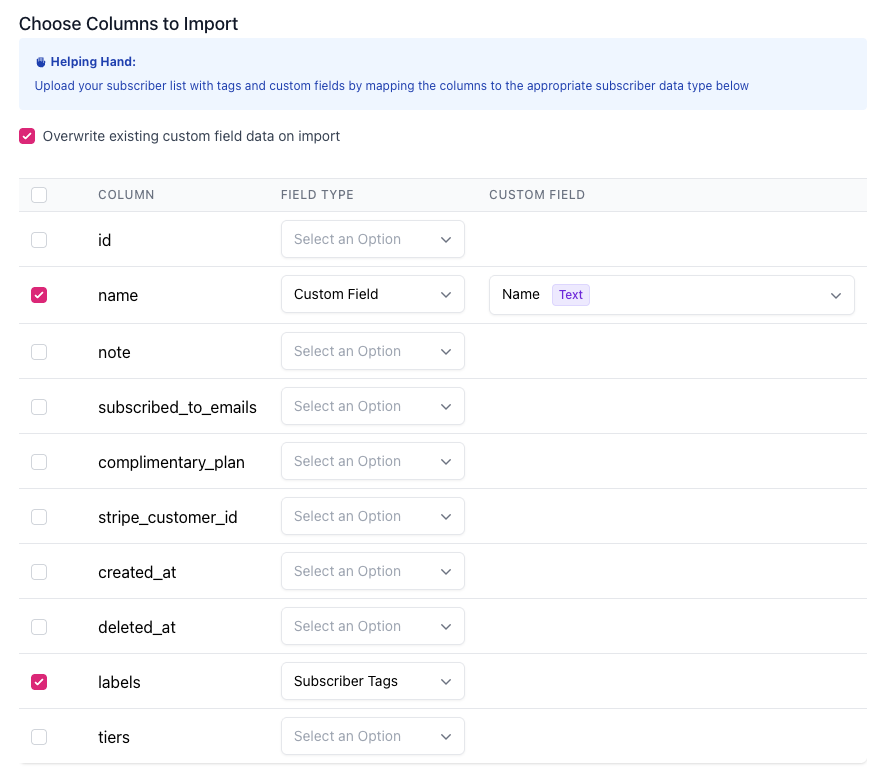Screen dimensions: 885x769
Task: Click the purple Text badge
Action: pyautogui.click(x=571, y=295)
